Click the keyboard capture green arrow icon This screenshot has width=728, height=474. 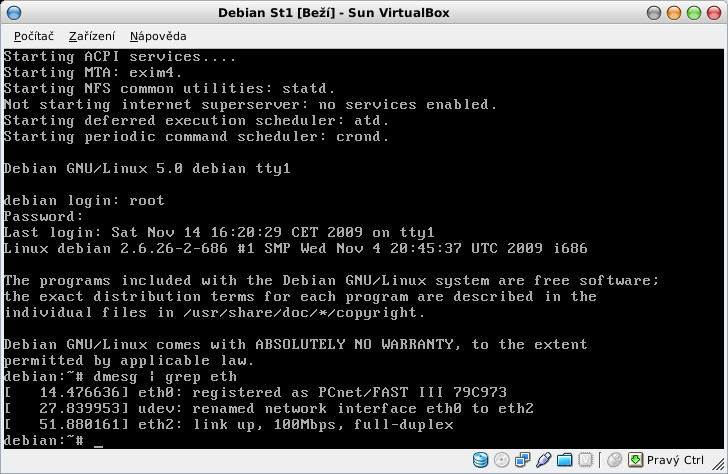(634, 460)
